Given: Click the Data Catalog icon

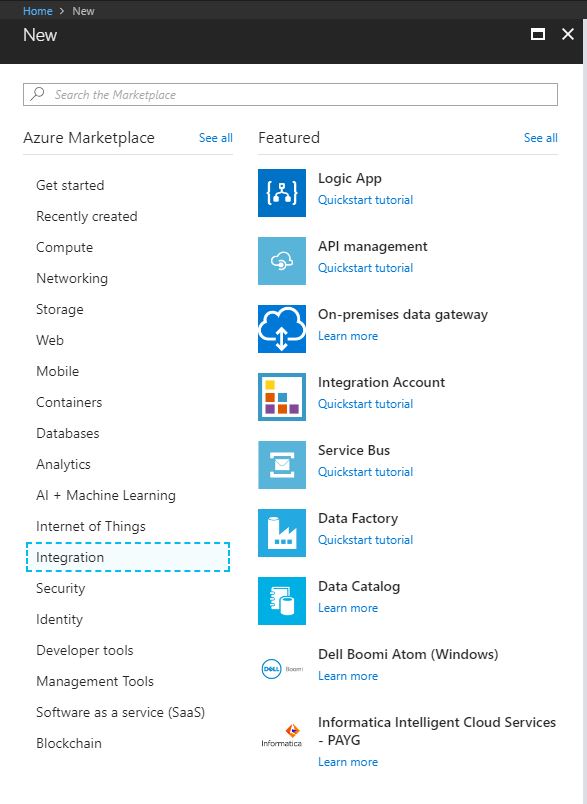Looking at the screenshot, I should coord(281,601).
